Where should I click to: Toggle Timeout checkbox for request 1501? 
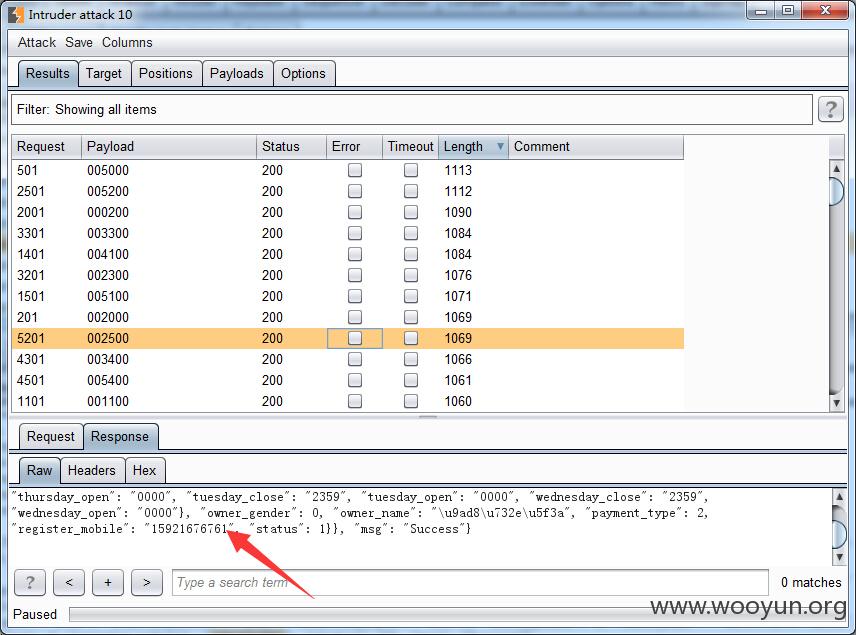[x=411, y=296]
